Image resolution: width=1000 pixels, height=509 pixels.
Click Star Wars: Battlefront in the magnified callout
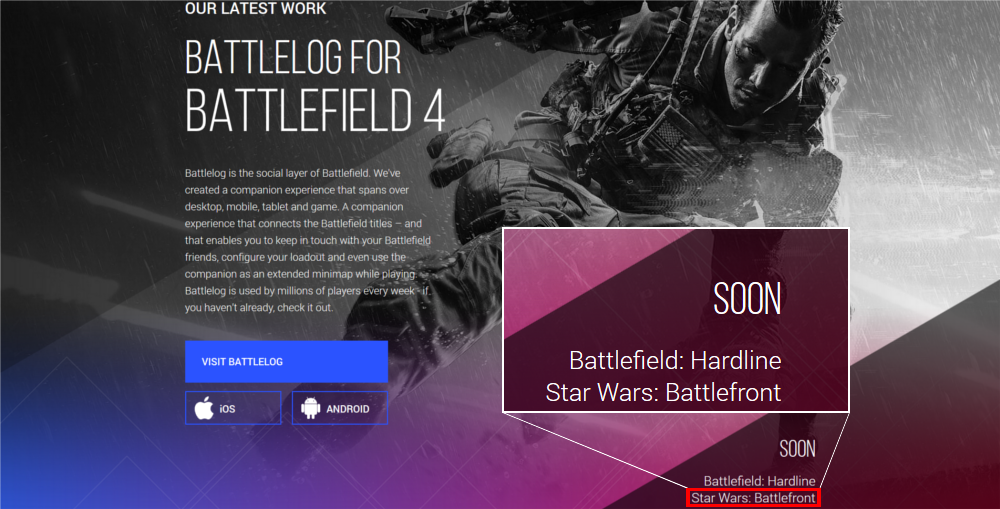663,392
